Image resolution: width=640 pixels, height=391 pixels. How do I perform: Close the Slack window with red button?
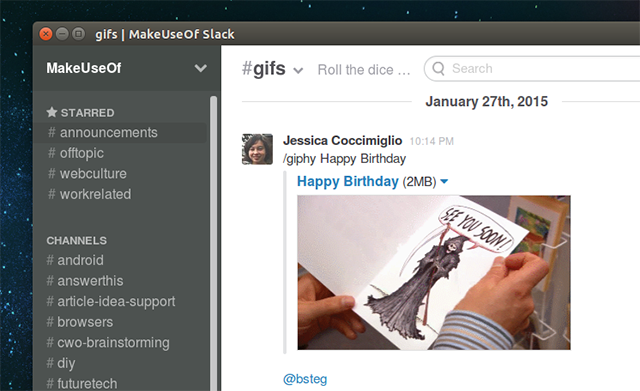46,34
